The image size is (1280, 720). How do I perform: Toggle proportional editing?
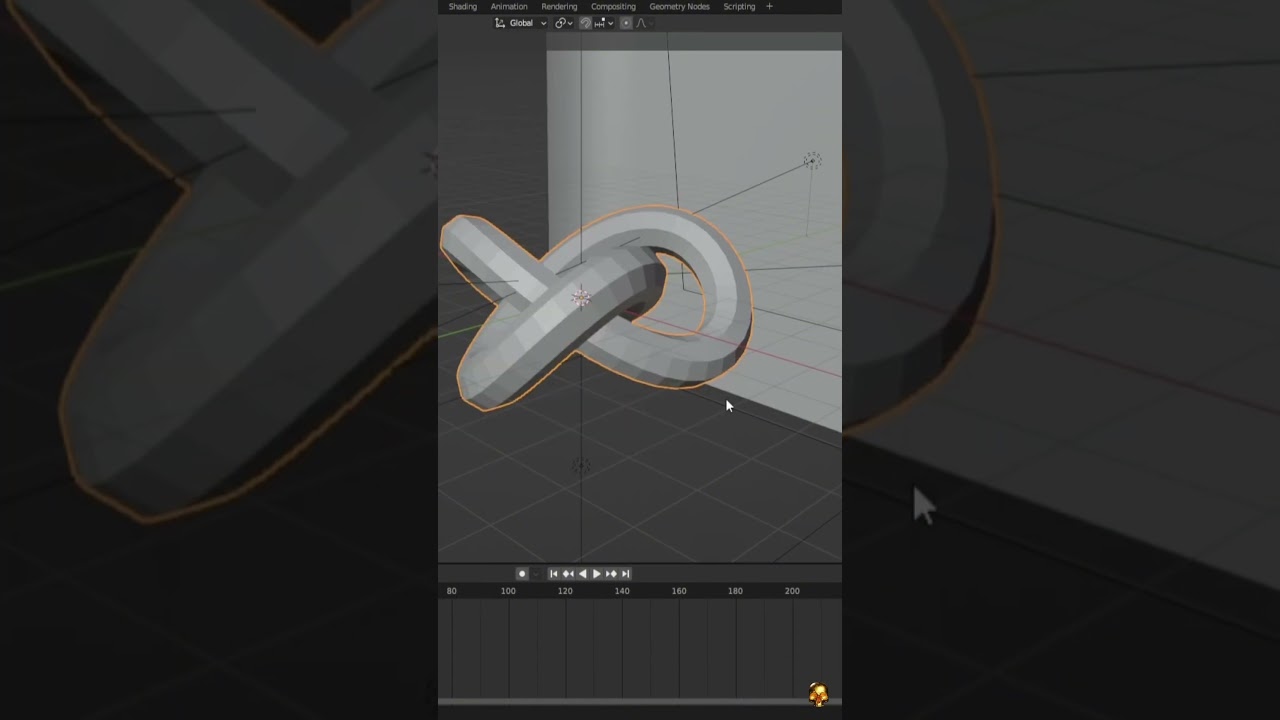coord(626,23)
